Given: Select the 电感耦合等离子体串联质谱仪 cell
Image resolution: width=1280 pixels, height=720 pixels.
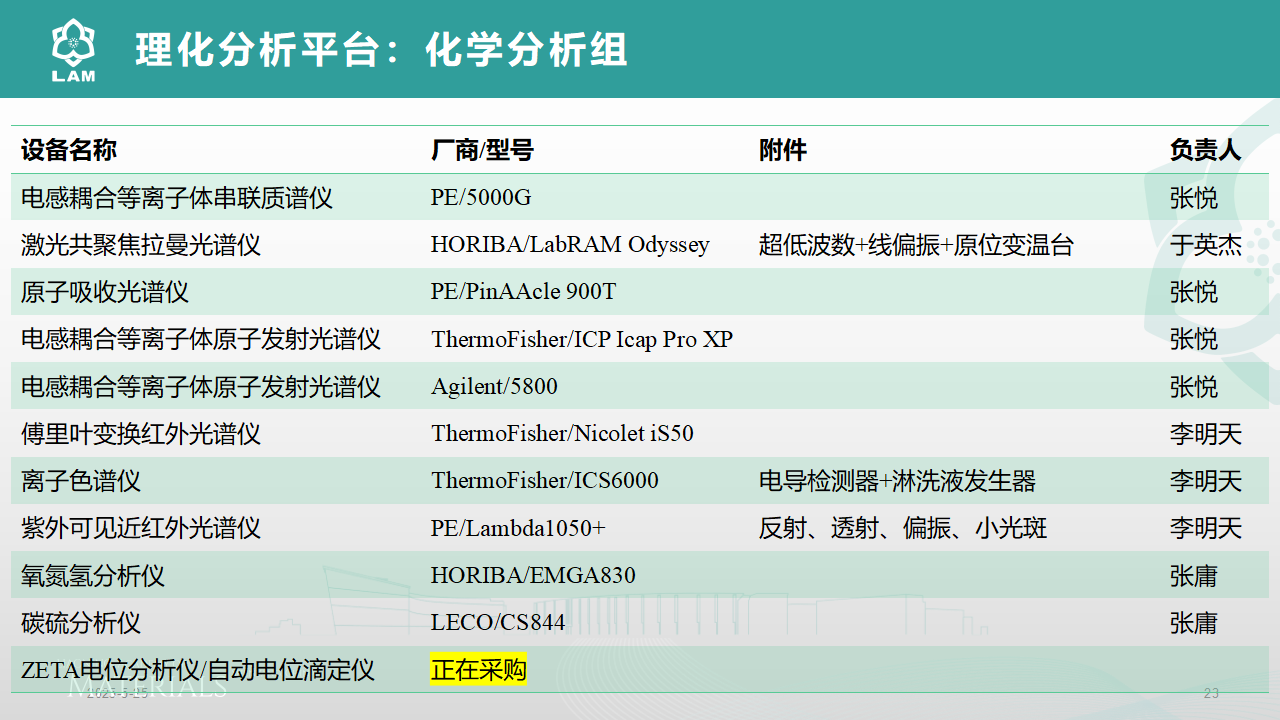Looking at the screenshot, I should pyautogui.click(x=177, y=198).
